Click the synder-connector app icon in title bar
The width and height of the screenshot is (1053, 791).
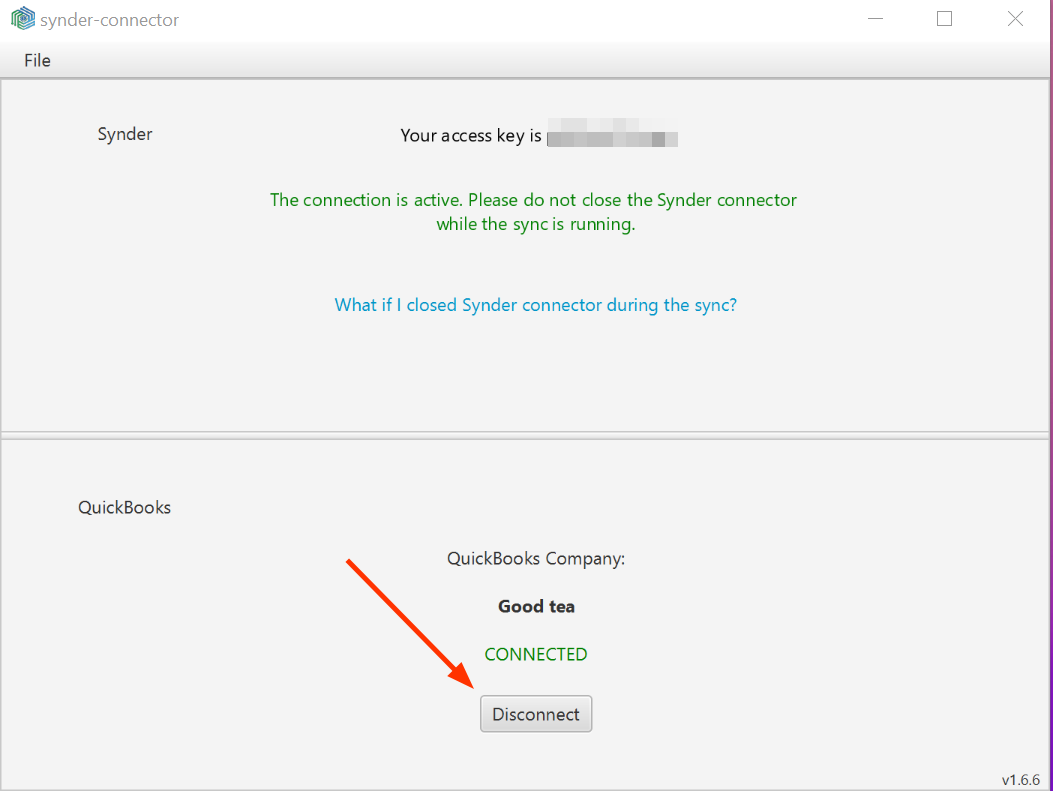pos(23,18)
